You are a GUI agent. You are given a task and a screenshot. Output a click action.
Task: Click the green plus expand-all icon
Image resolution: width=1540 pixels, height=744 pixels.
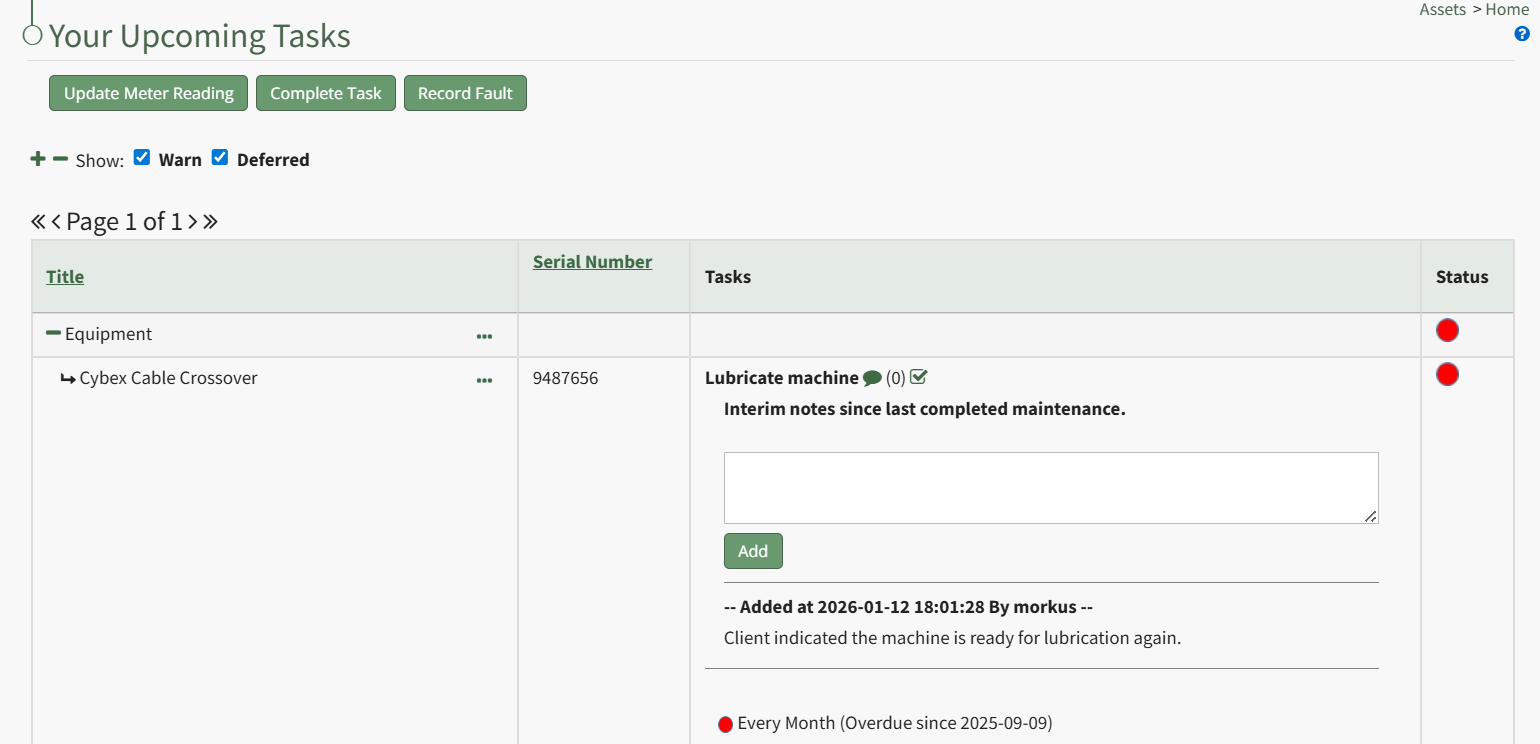(38, 159)
